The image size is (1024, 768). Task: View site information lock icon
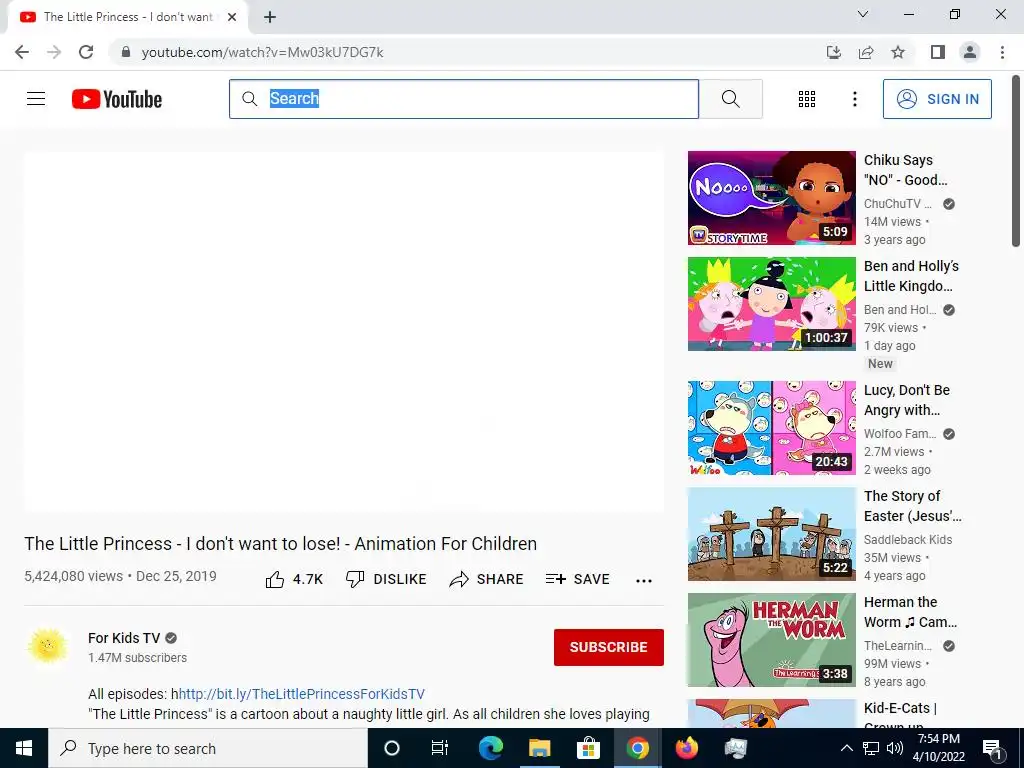point(126,52)
